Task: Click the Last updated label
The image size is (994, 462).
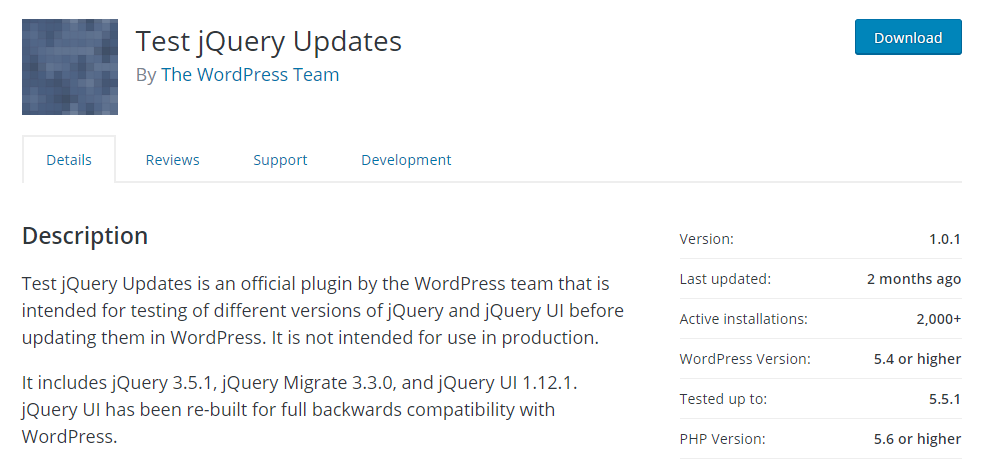Action: tap(725, 279)
